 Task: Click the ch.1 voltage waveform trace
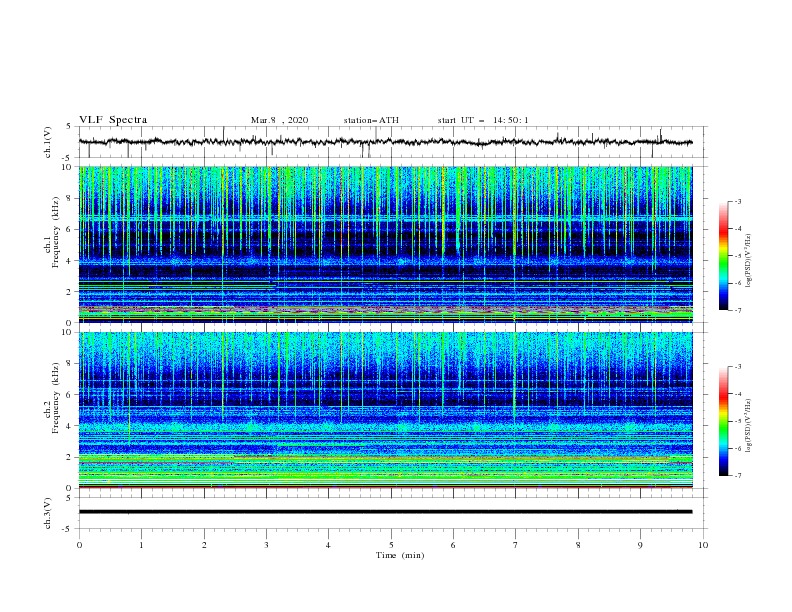[385, 142]
